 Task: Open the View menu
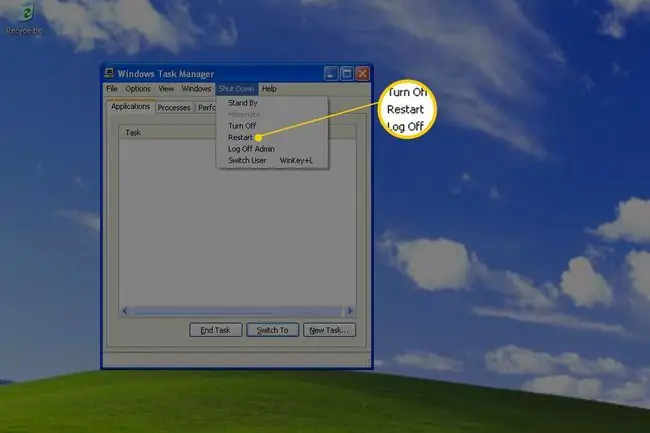point(166,89)
